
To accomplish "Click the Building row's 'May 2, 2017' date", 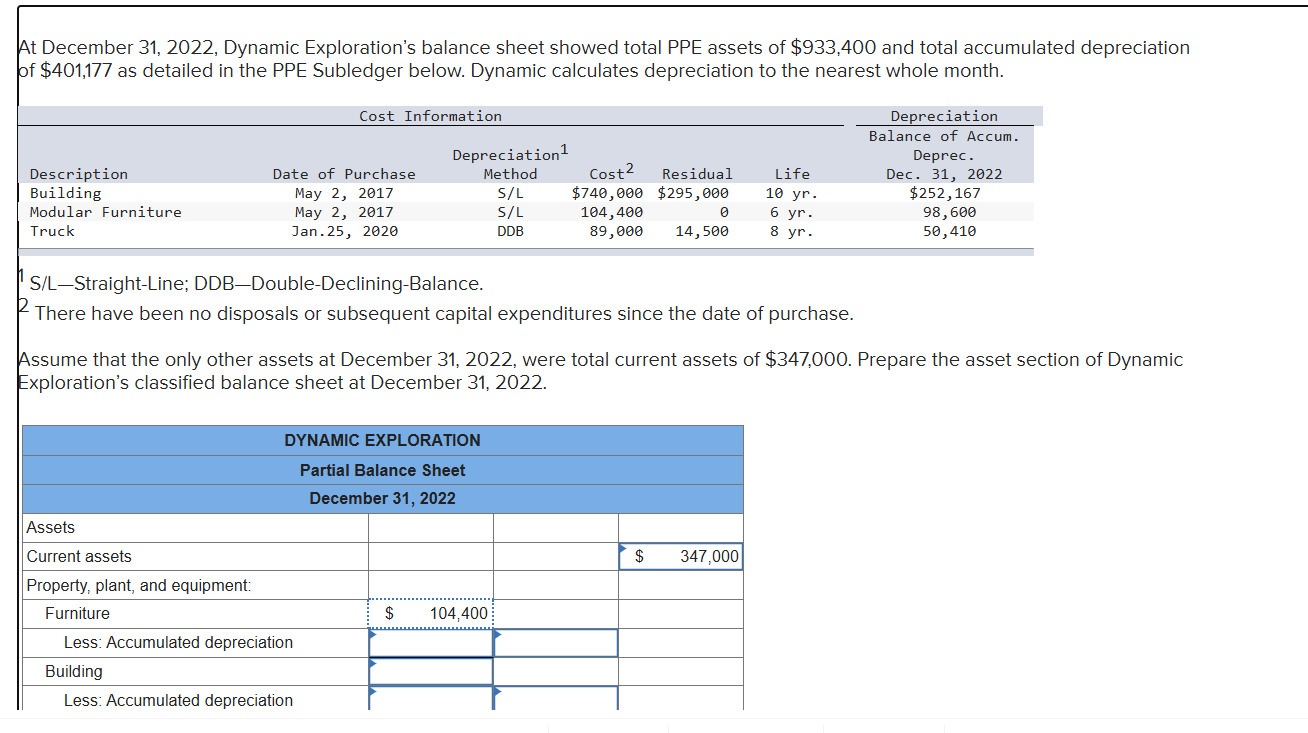I will pos(344,193).
